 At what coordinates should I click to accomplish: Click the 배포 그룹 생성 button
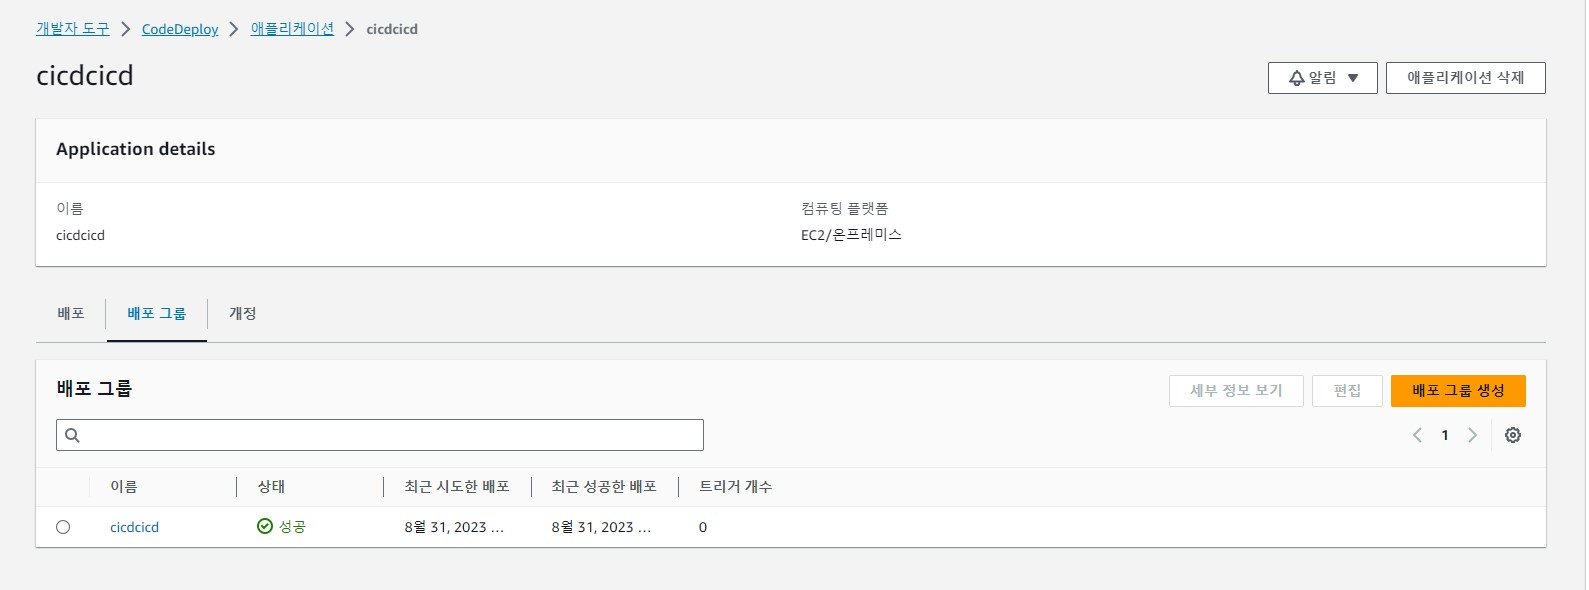click(1458, 391)
